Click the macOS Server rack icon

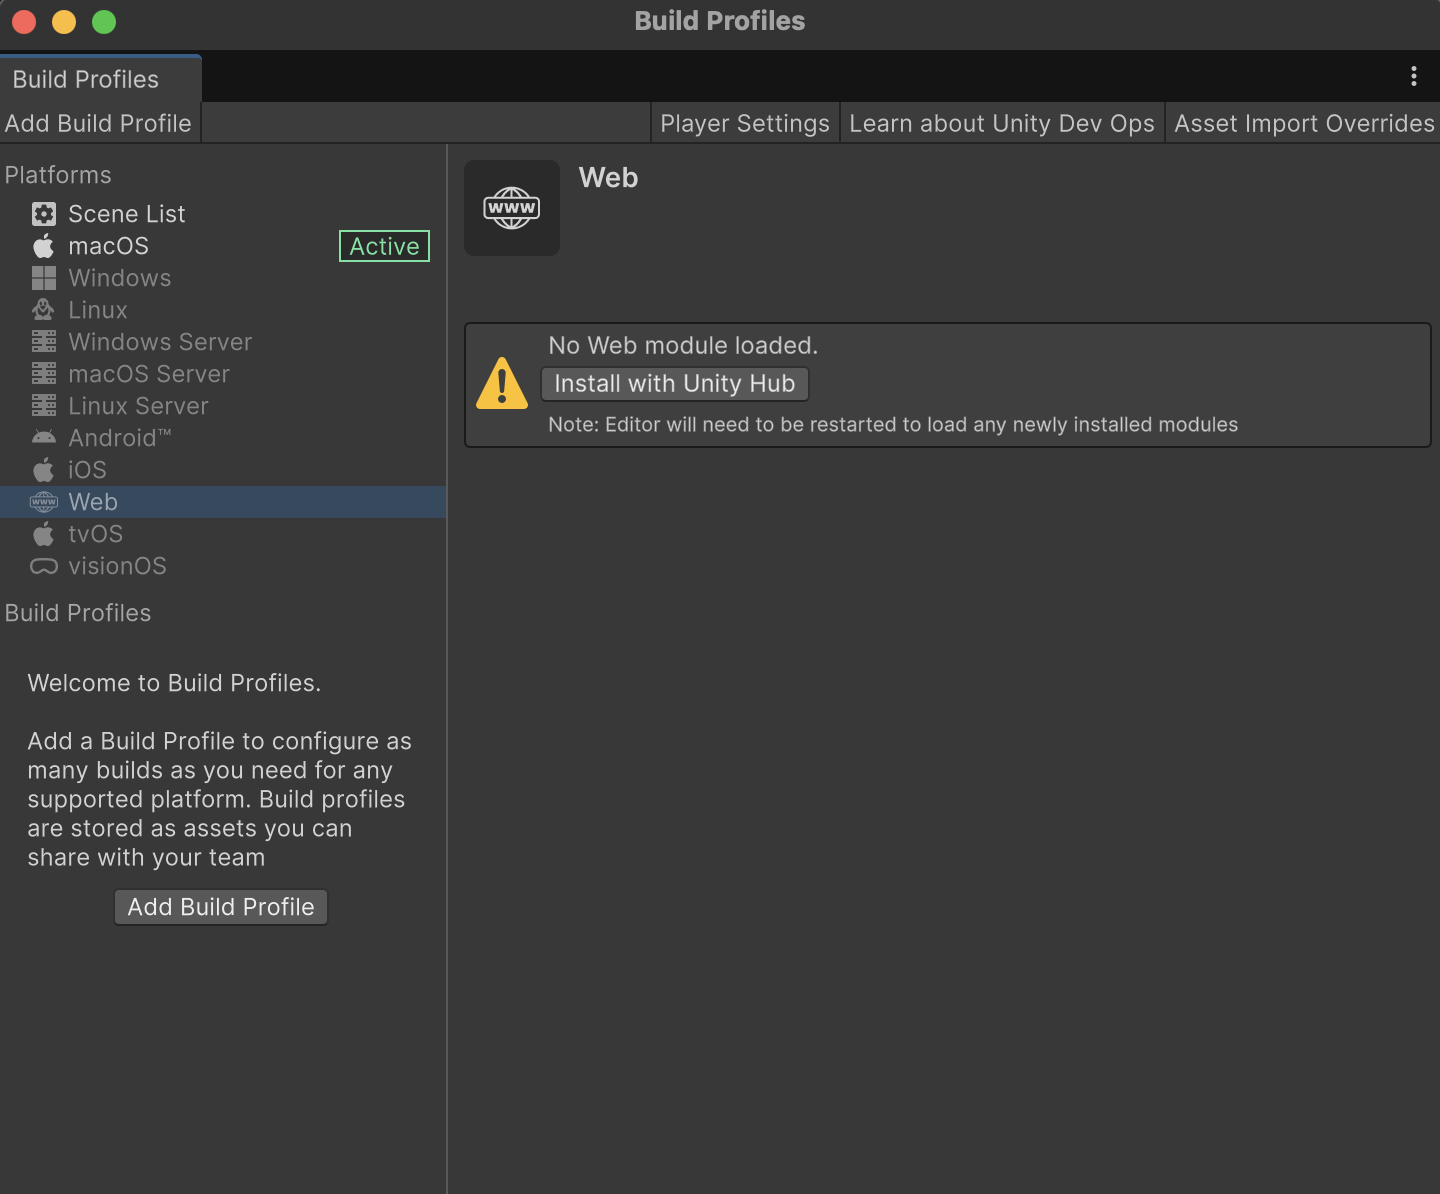tap(44, 374)
